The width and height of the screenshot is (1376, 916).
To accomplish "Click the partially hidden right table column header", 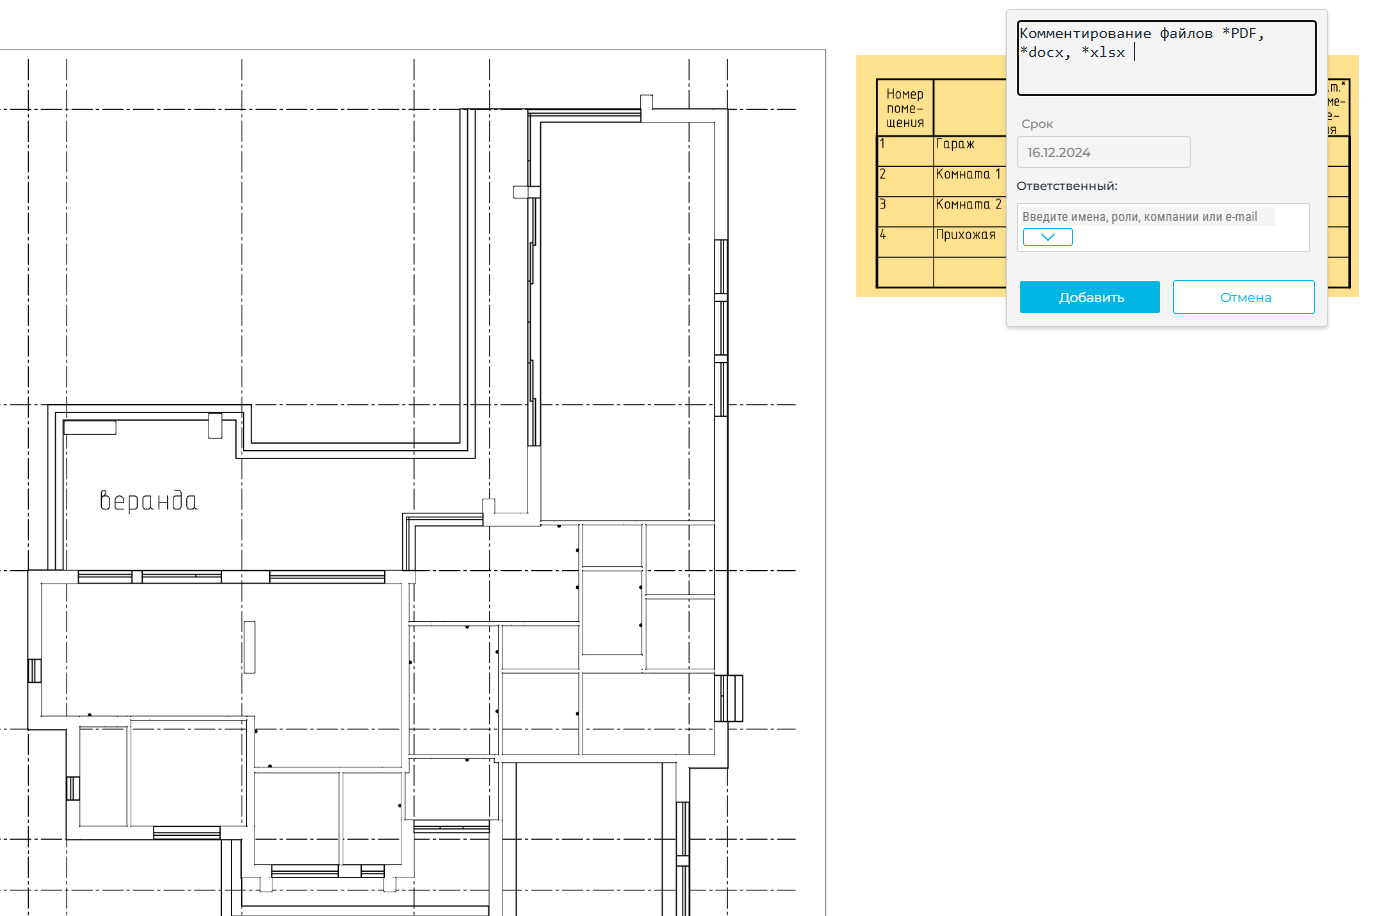I will [x=1338, y=108].
